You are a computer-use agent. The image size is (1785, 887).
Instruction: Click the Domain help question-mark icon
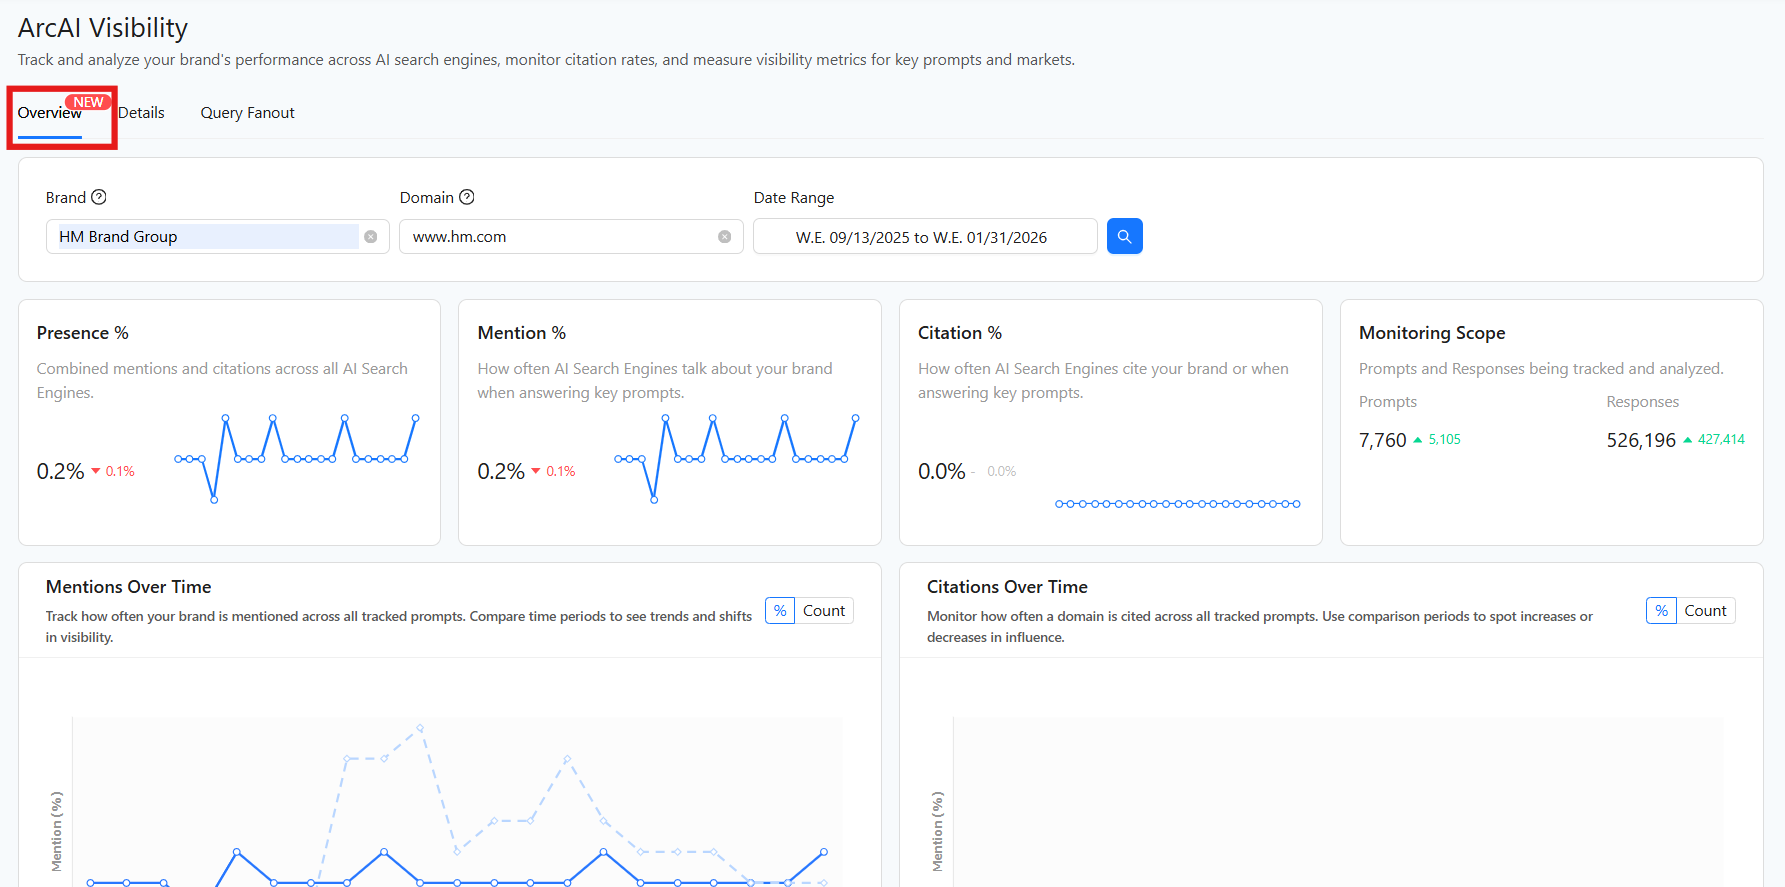466,197
